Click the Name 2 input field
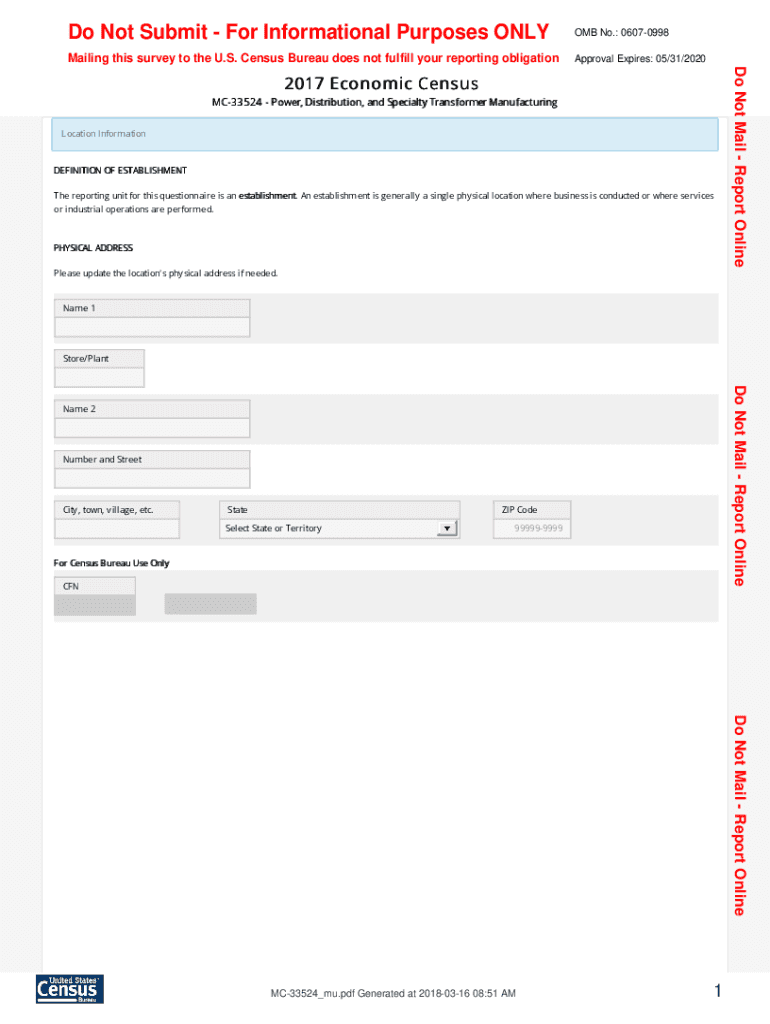 click(152, 427)
